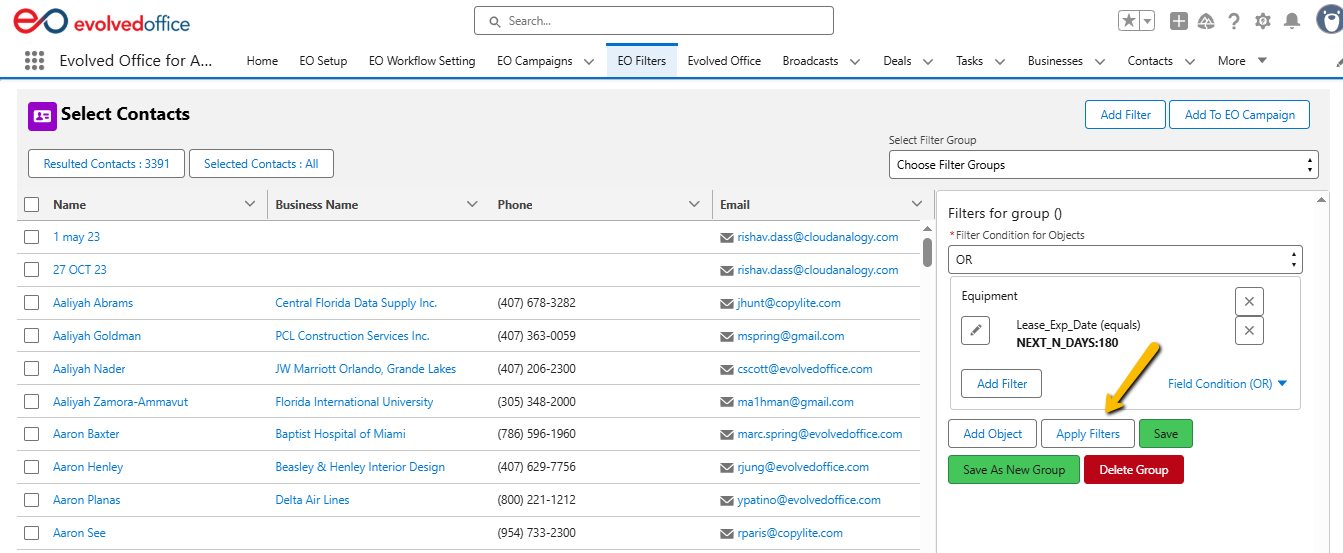Click the red Delete Group button

pos(1134,470)
